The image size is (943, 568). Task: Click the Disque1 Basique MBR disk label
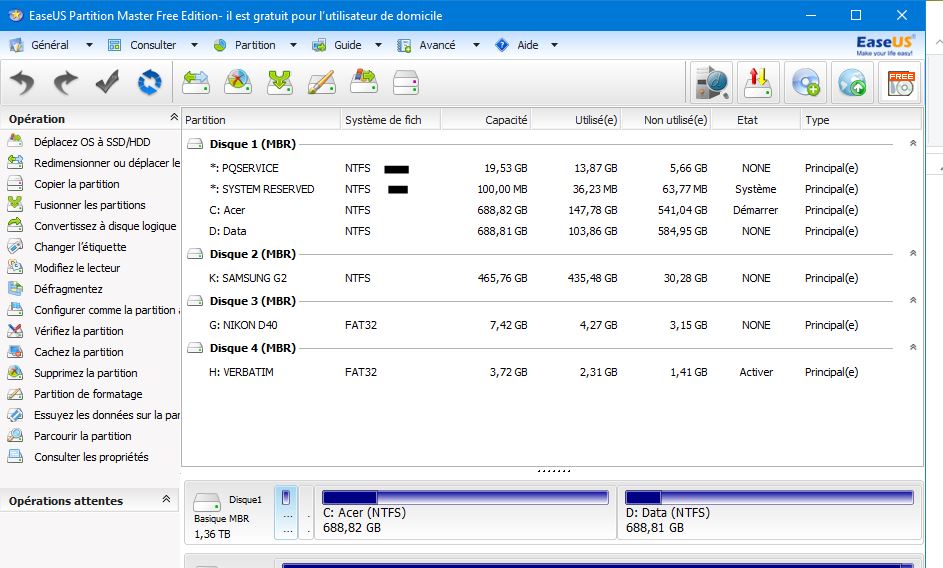[228, 516]
